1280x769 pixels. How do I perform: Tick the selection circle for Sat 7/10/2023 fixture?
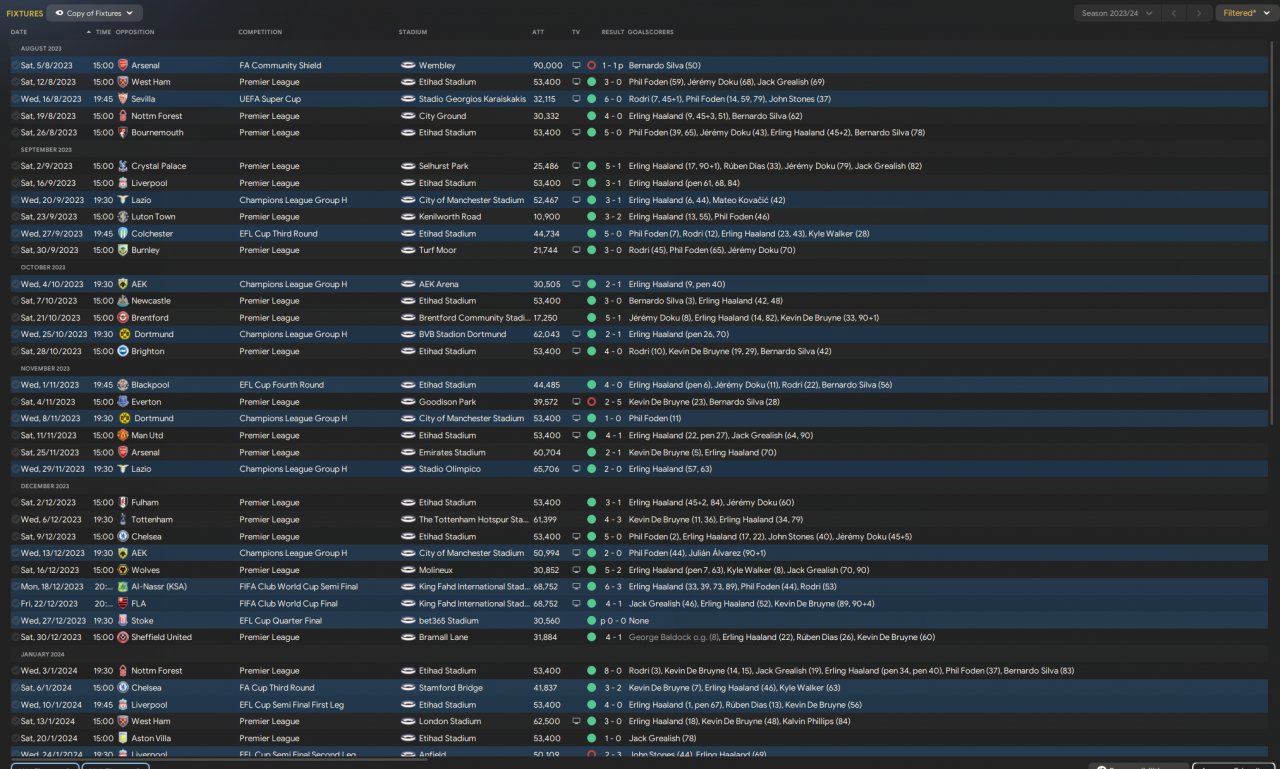(x=15, y=301)
